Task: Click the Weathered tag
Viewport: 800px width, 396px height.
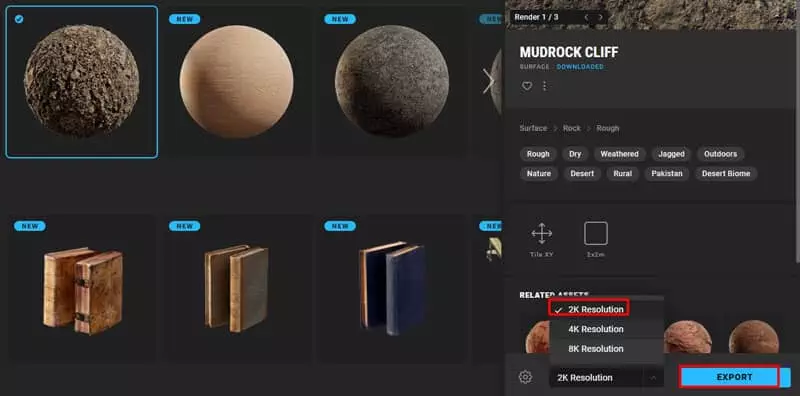Action: (x=619, y=154)
